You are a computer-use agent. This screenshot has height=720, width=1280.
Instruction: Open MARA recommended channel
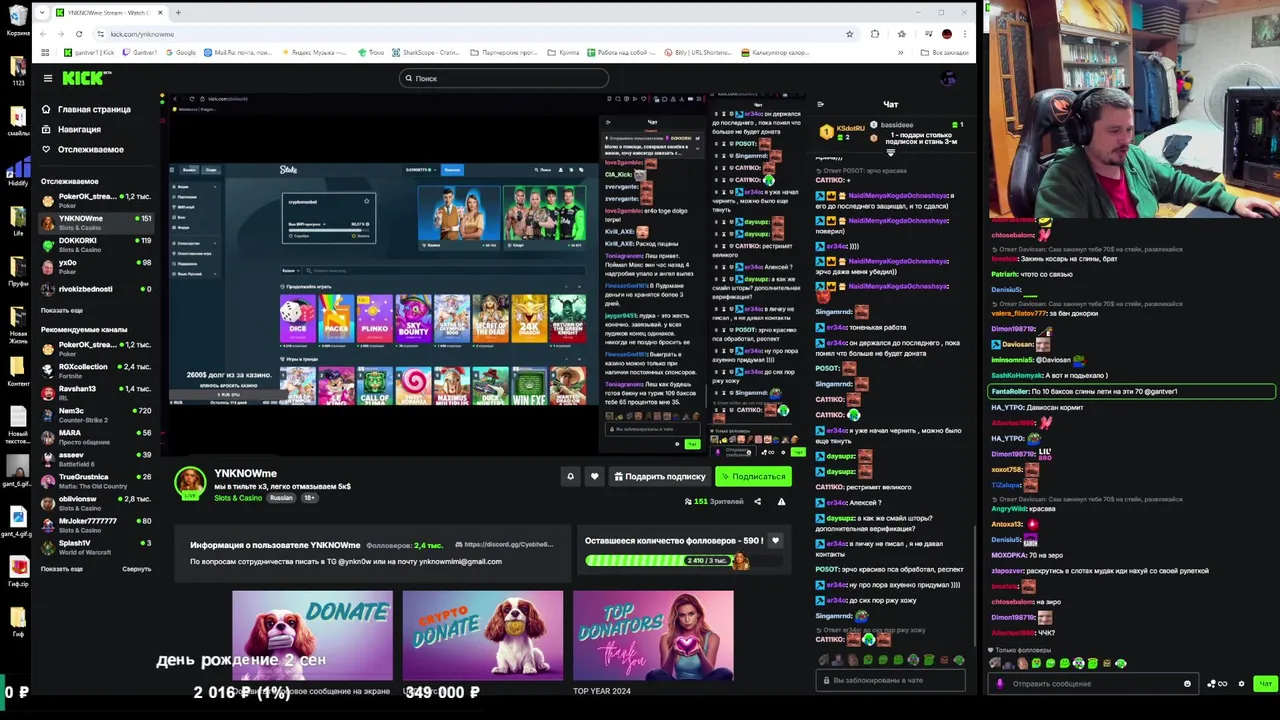(x=96, y=436)
